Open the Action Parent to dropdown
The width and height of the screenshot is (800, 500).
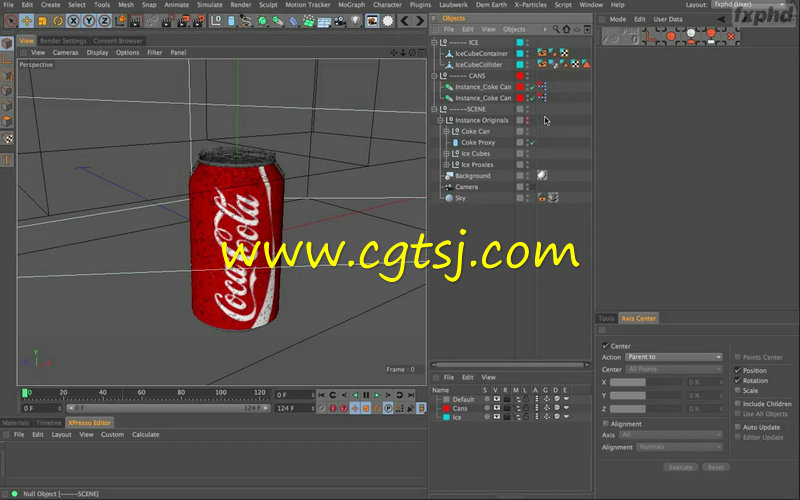tap(674, 357)
